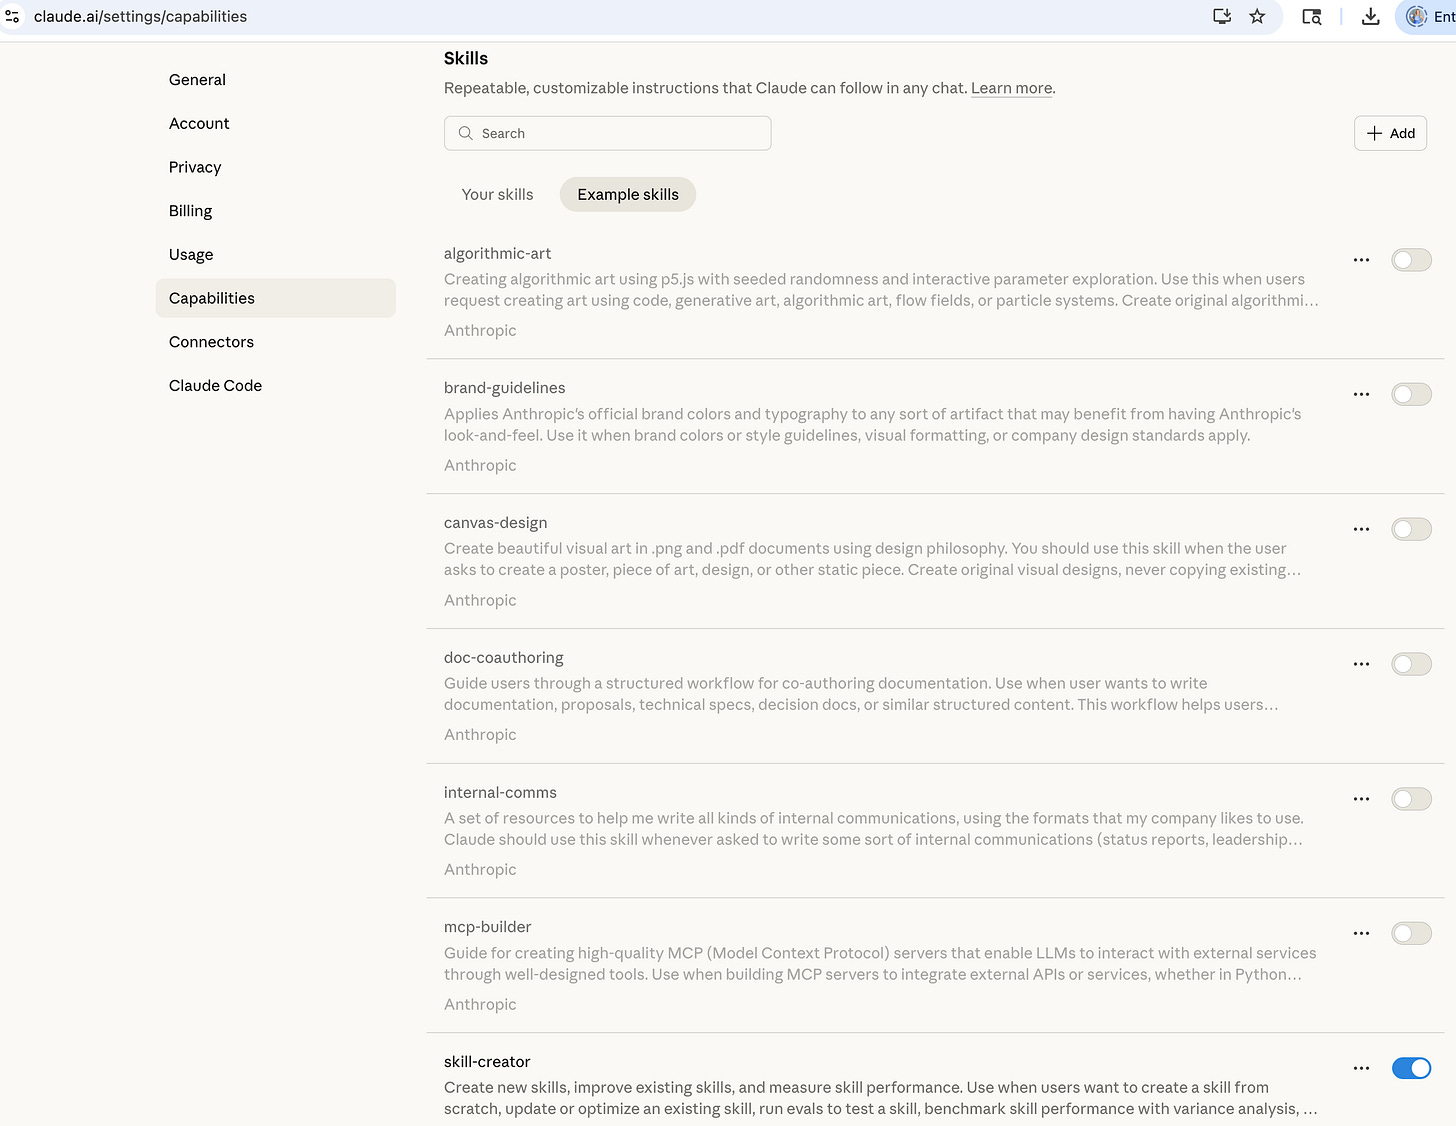The height and width of the screenshot is (1126, 1456).
Task: Click the Add skill button
Action: point(1390,133)
